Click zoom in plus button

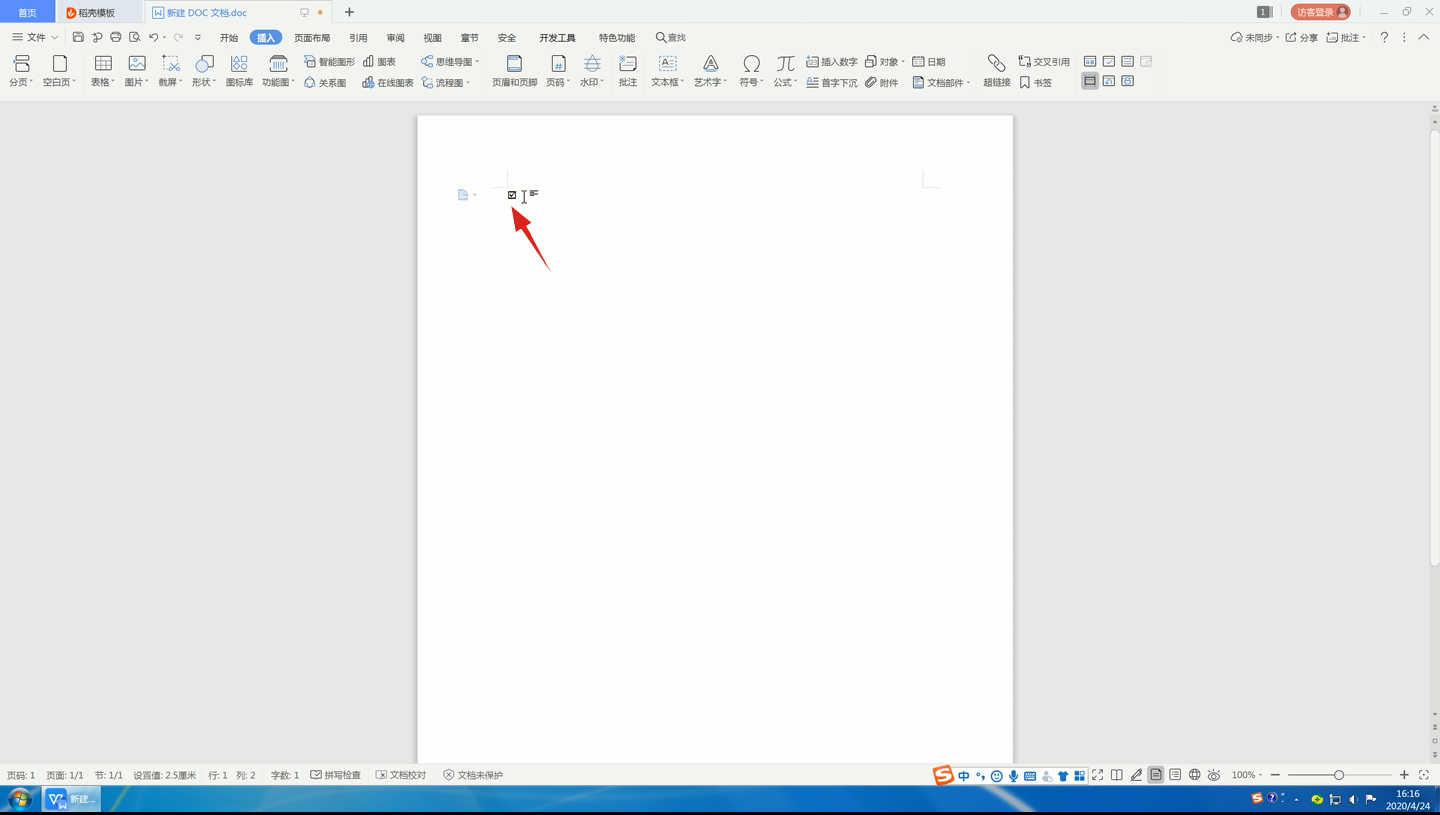coord(1404,775)
